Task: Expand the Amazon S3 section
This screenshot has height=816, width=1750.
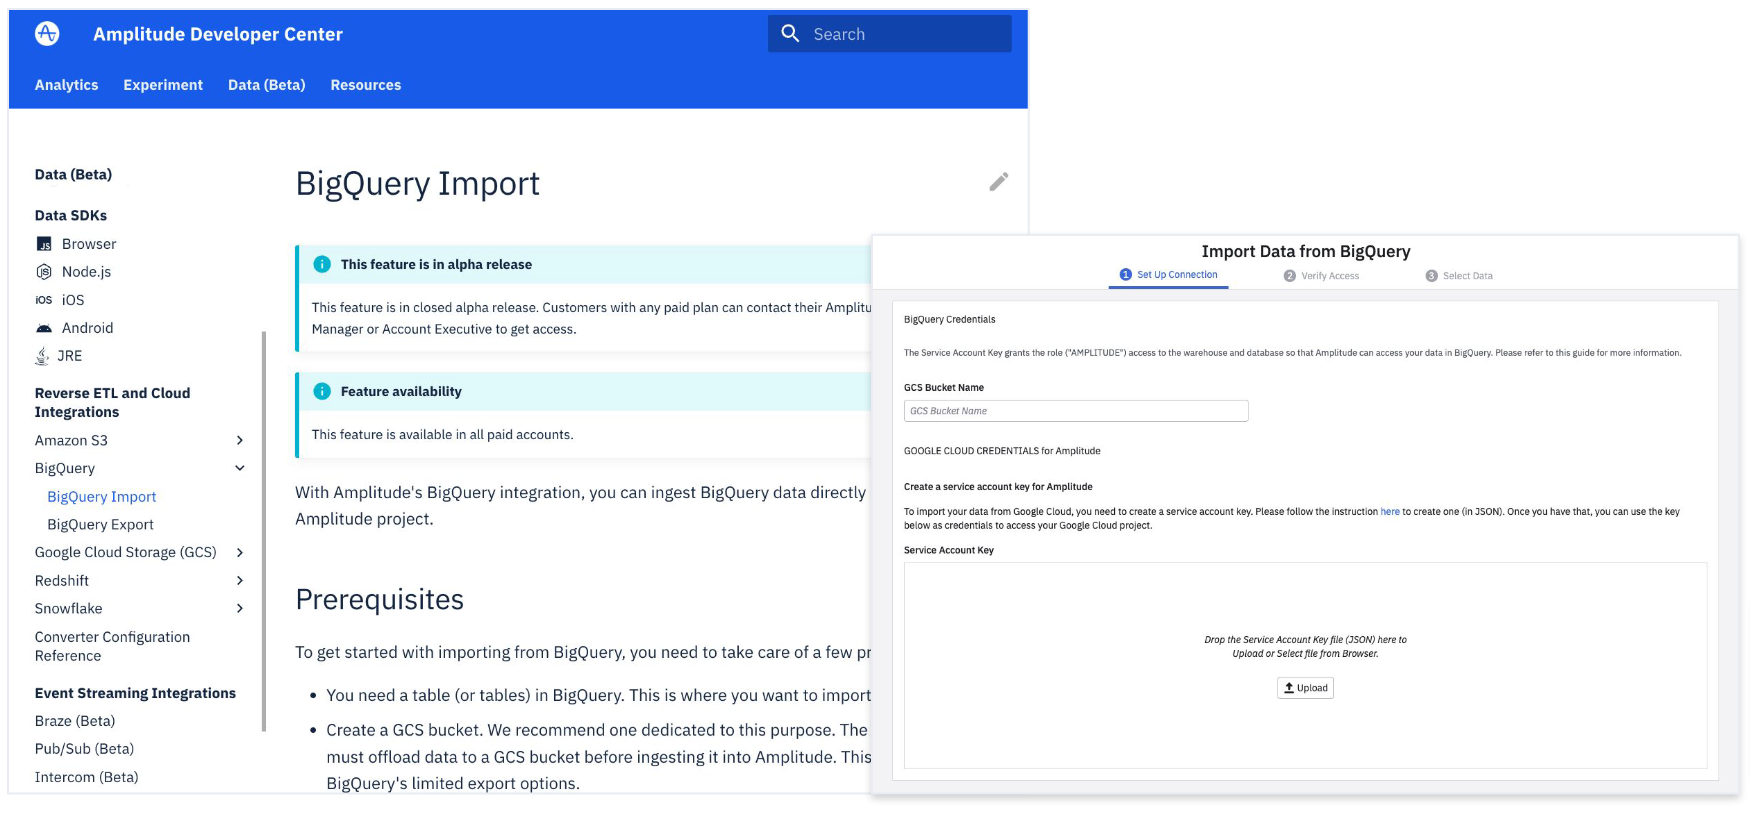Action: (240, 440)
